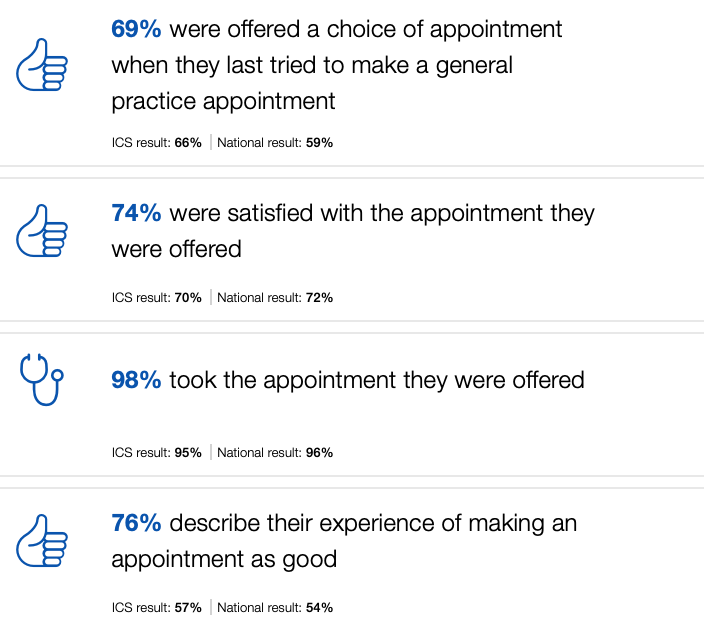Click thumbs-up icon beside experience of making appointment
The width and height of the screenshot is (704, 617).
tap(42, 543)
